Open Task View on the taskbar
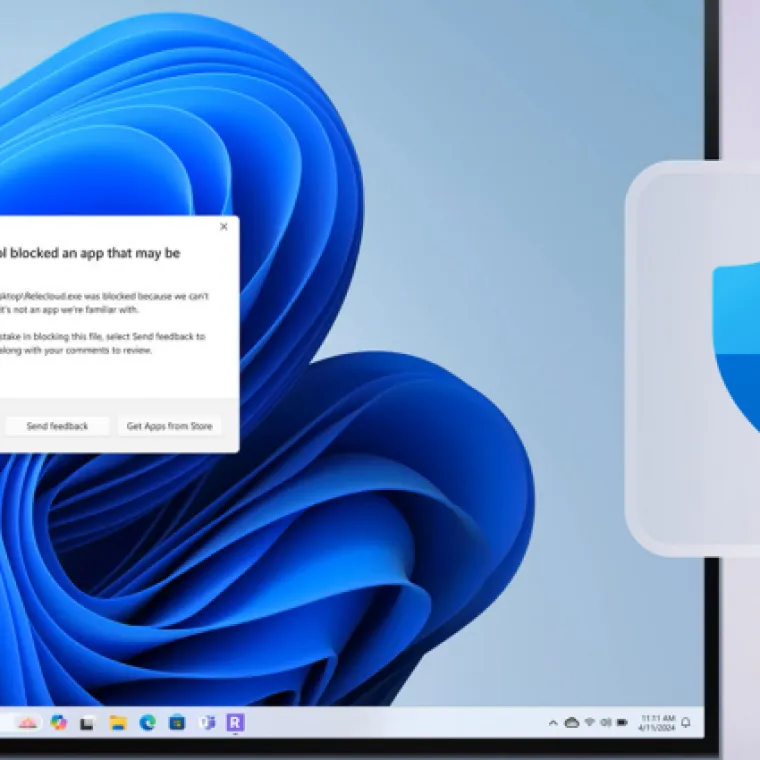Image resolution: width=760 pixels, height=760 pixels. coord(87,723)
